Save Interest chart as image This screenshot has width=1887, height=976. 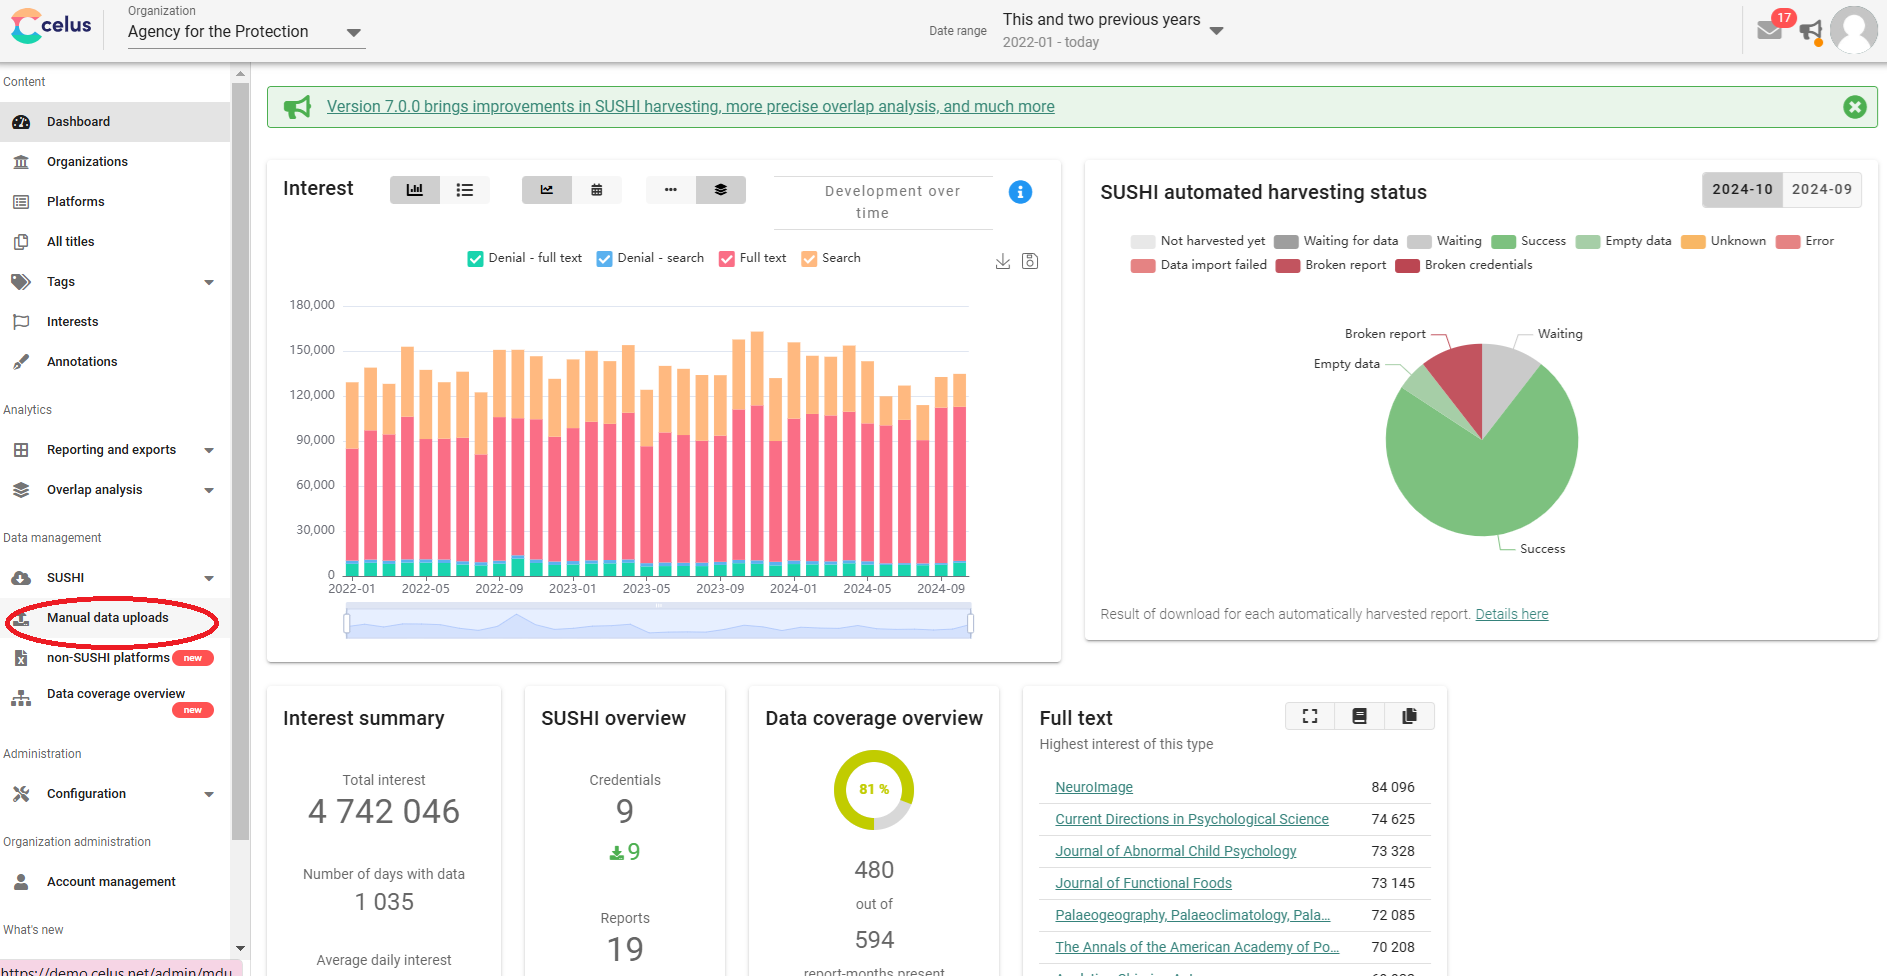click(1030, 261)
